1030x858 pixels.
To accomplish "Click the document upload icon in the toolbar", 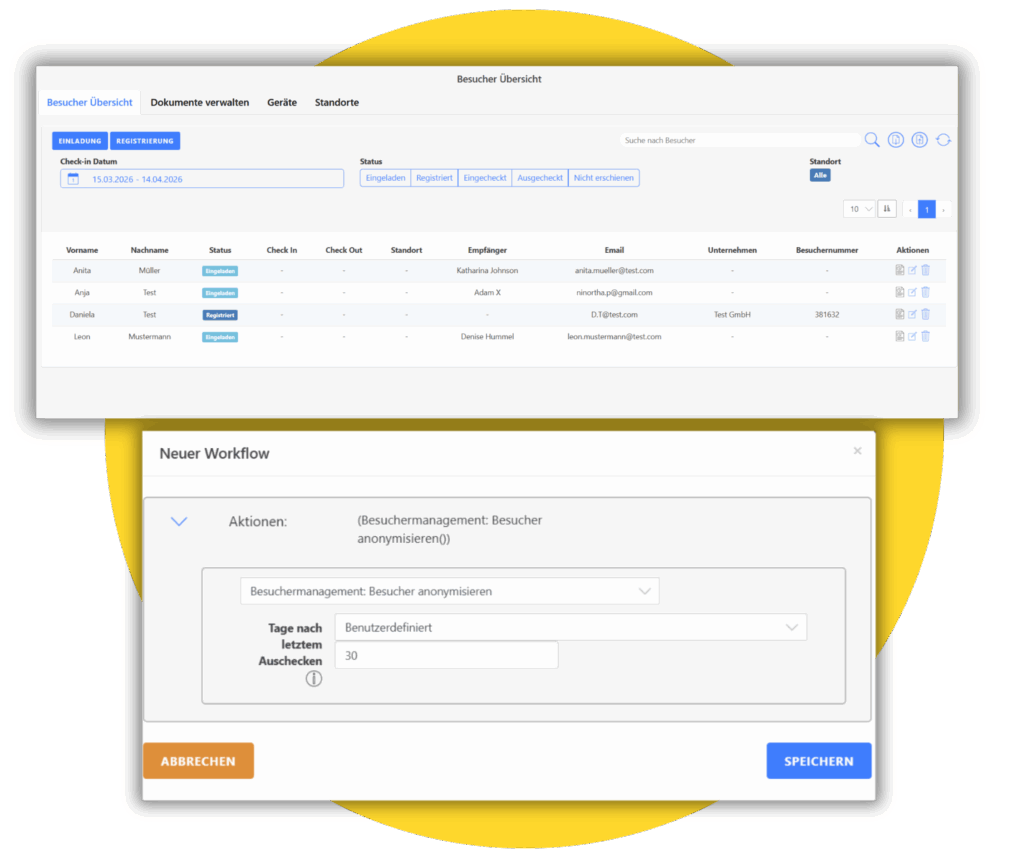I will coord(920,140).
